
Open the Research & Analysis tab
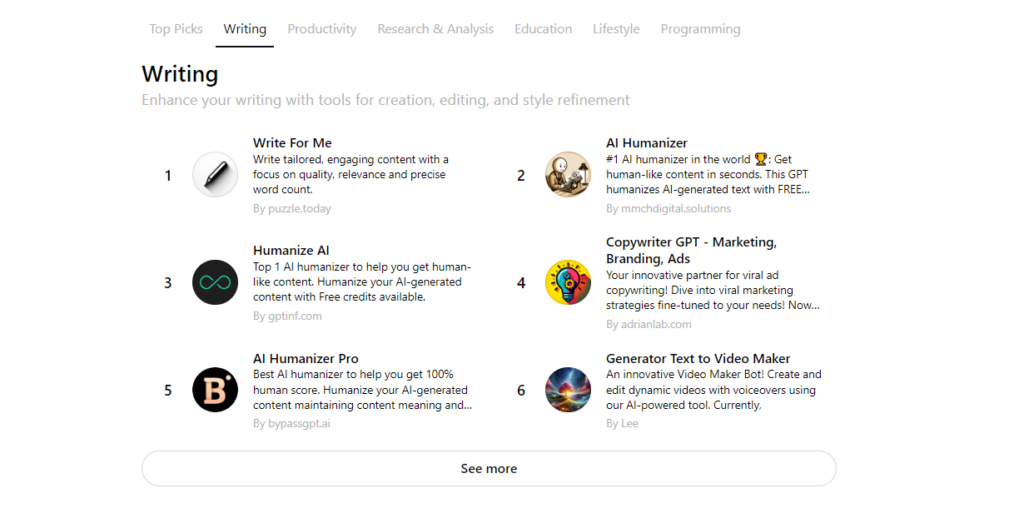click(436, 29)
